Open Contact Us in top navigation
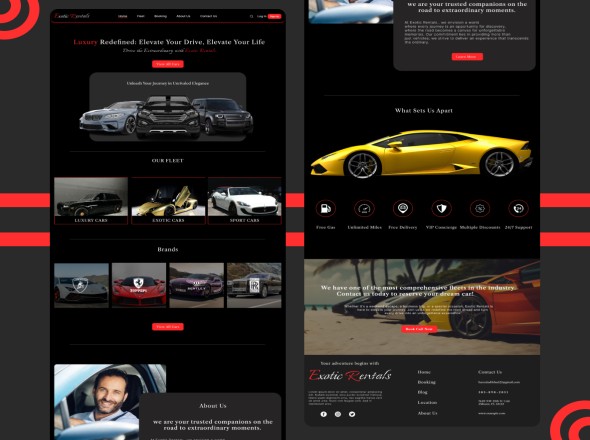This screenshot has width=590, height=440. click(x=208, y=16)
